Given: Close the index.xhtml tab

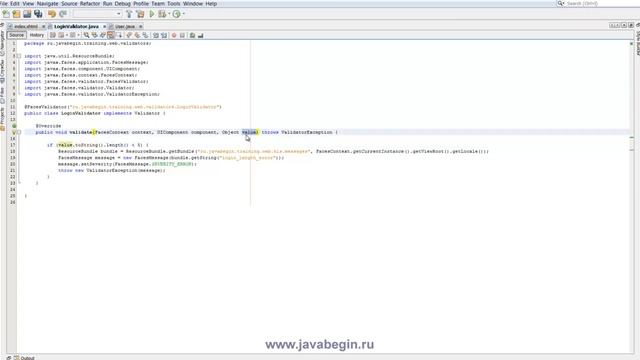Looking at the screenshot, I should click(43, 27).
